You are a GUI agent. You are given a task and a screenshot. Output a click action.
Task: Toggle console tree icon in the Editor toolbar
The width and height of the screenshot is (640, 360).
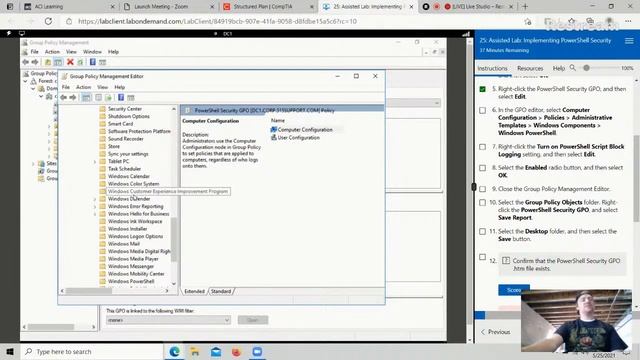(86, 98)
